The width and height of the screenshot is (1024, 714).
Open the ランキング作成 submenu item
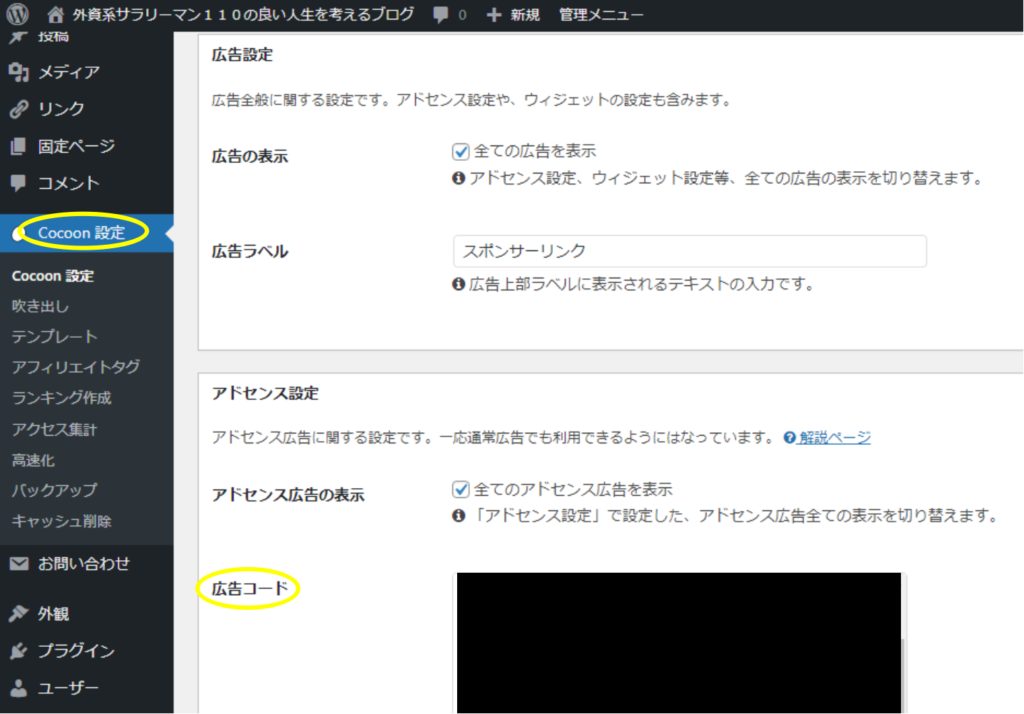click(x=61, y=398)
